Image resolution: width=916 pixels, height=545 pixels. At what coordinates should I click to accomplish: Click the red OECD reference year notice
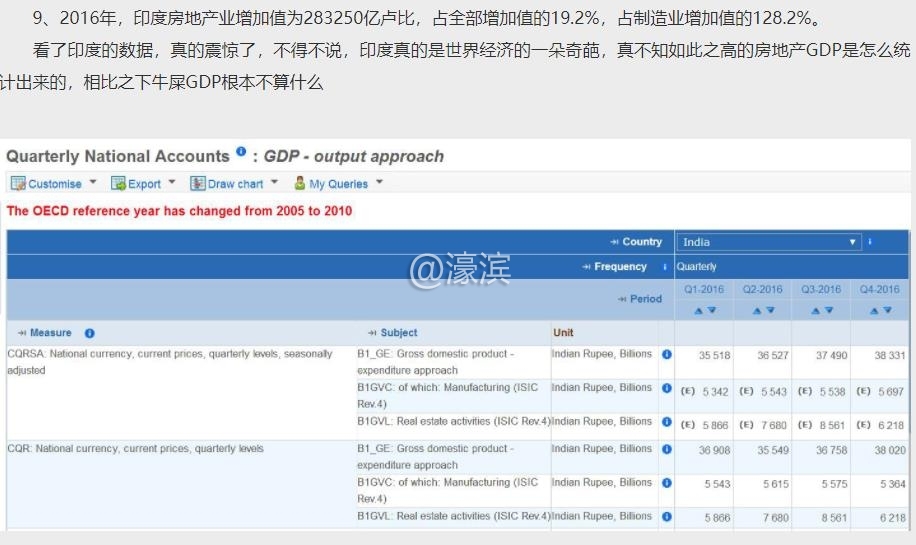click(x=179, y=211)
